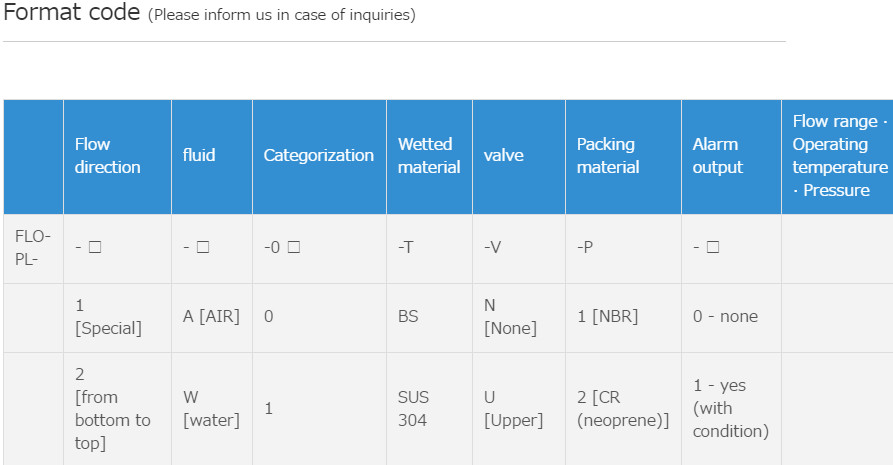The image size is (893, 465).
Task: Select the "Flow direction" column header
Action: tap(107, 156)
